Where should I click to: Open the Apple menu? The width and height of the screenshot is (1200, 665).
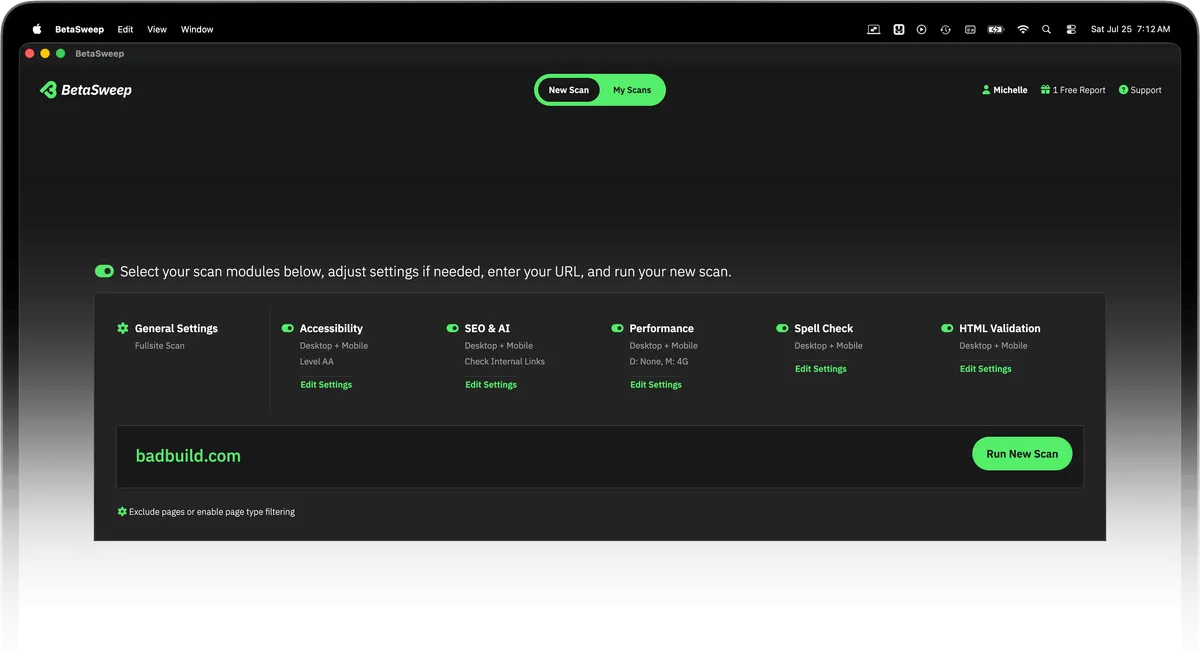pyautogui.click(x=37, y=29)
